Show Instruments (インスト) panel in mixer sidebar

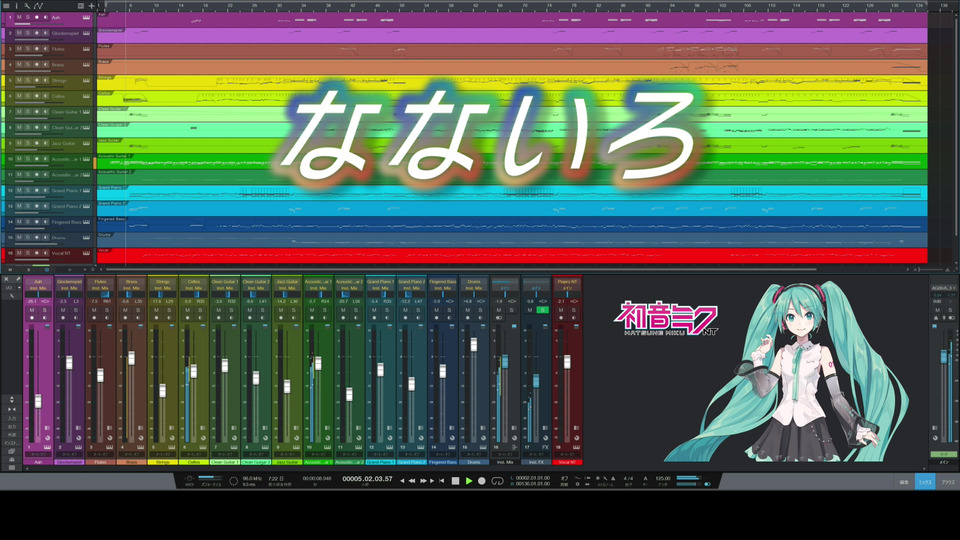pos(12,443)
